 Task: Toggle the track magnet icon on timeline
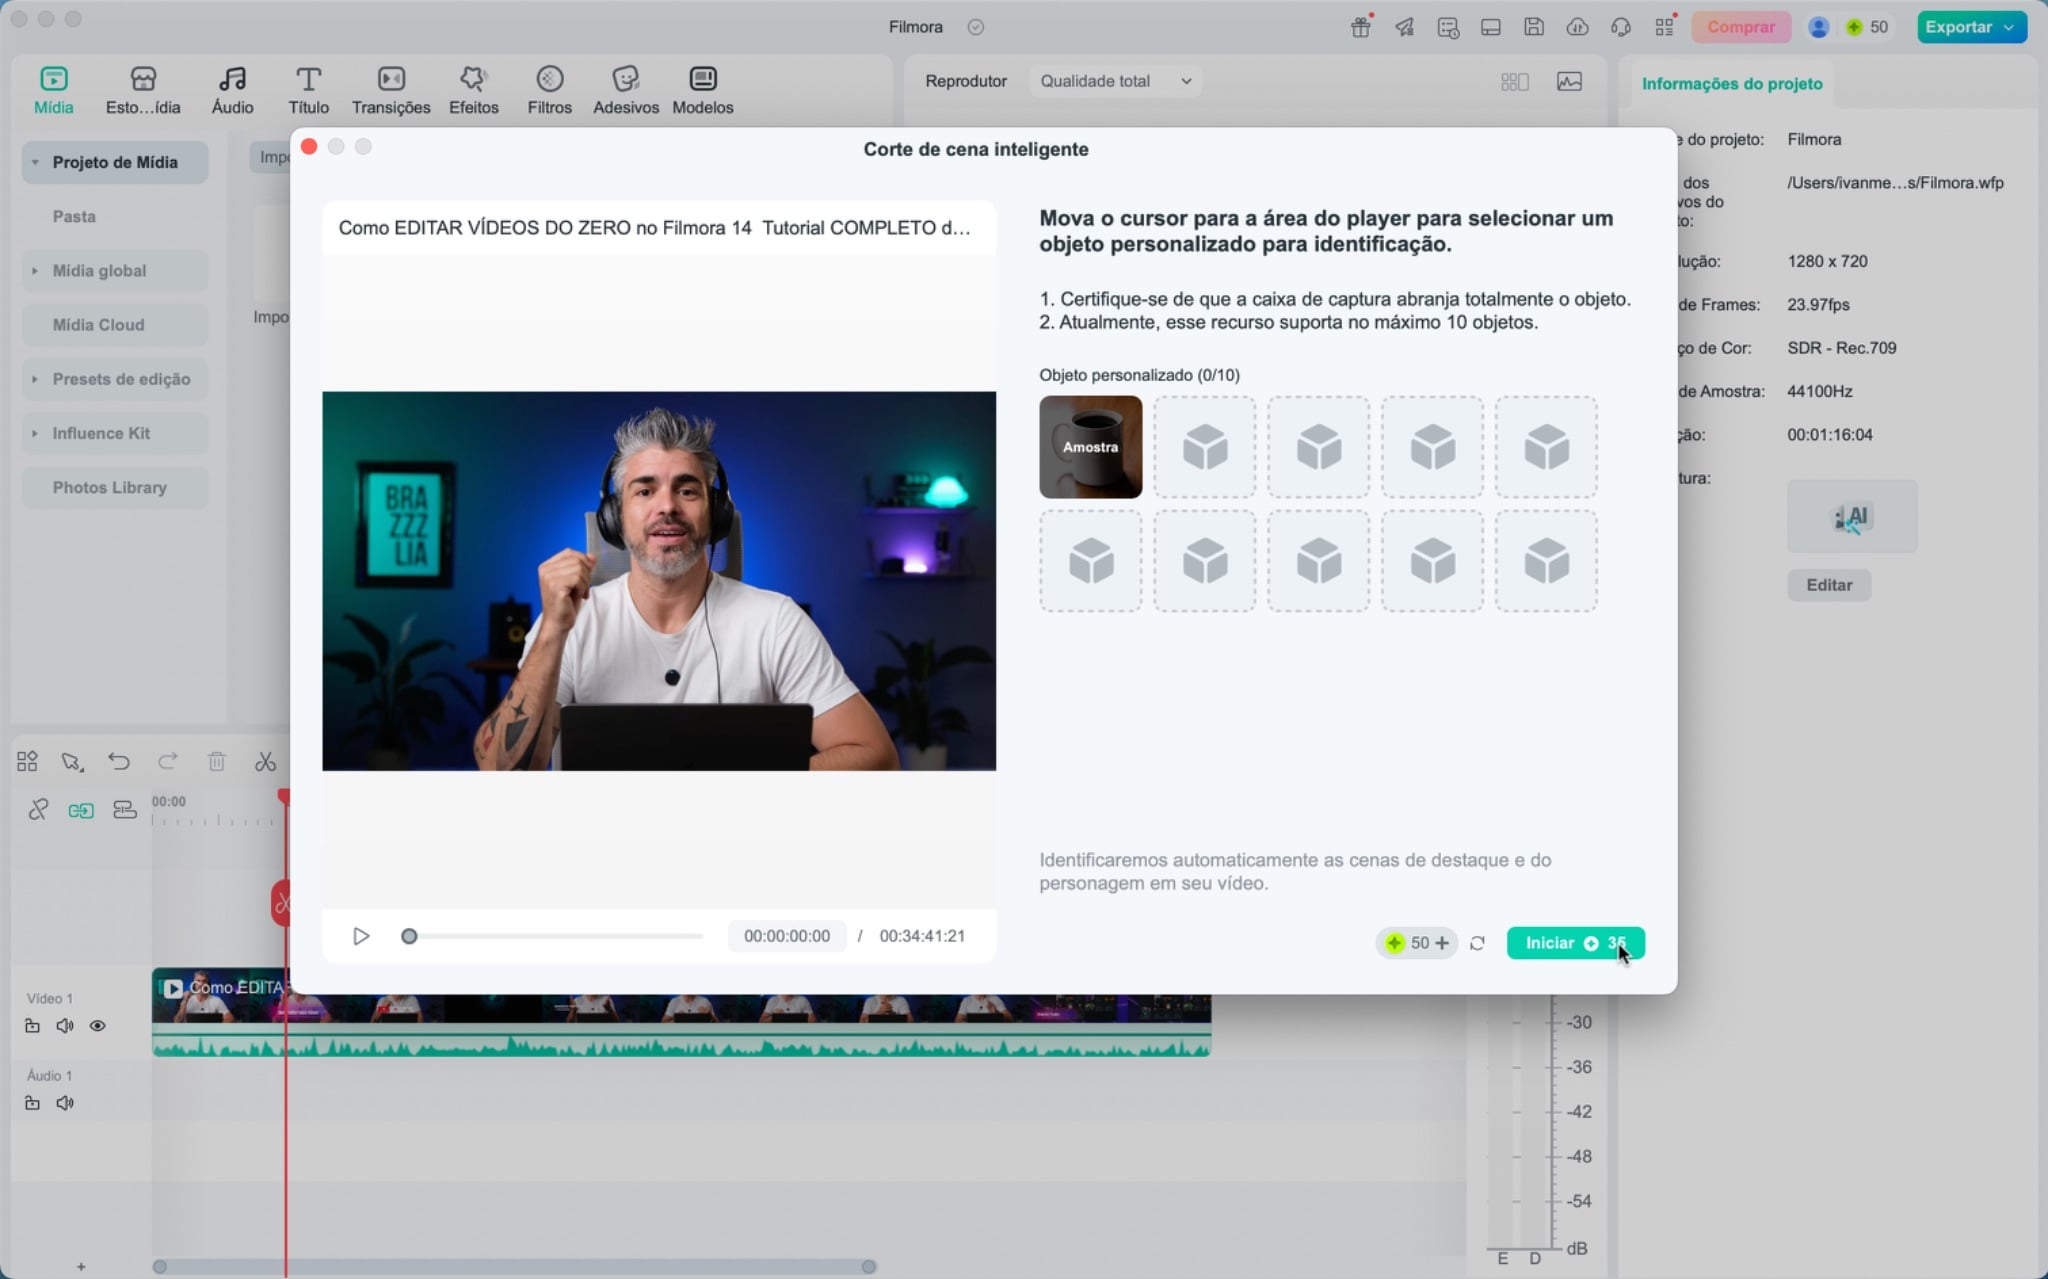point(125,810)
